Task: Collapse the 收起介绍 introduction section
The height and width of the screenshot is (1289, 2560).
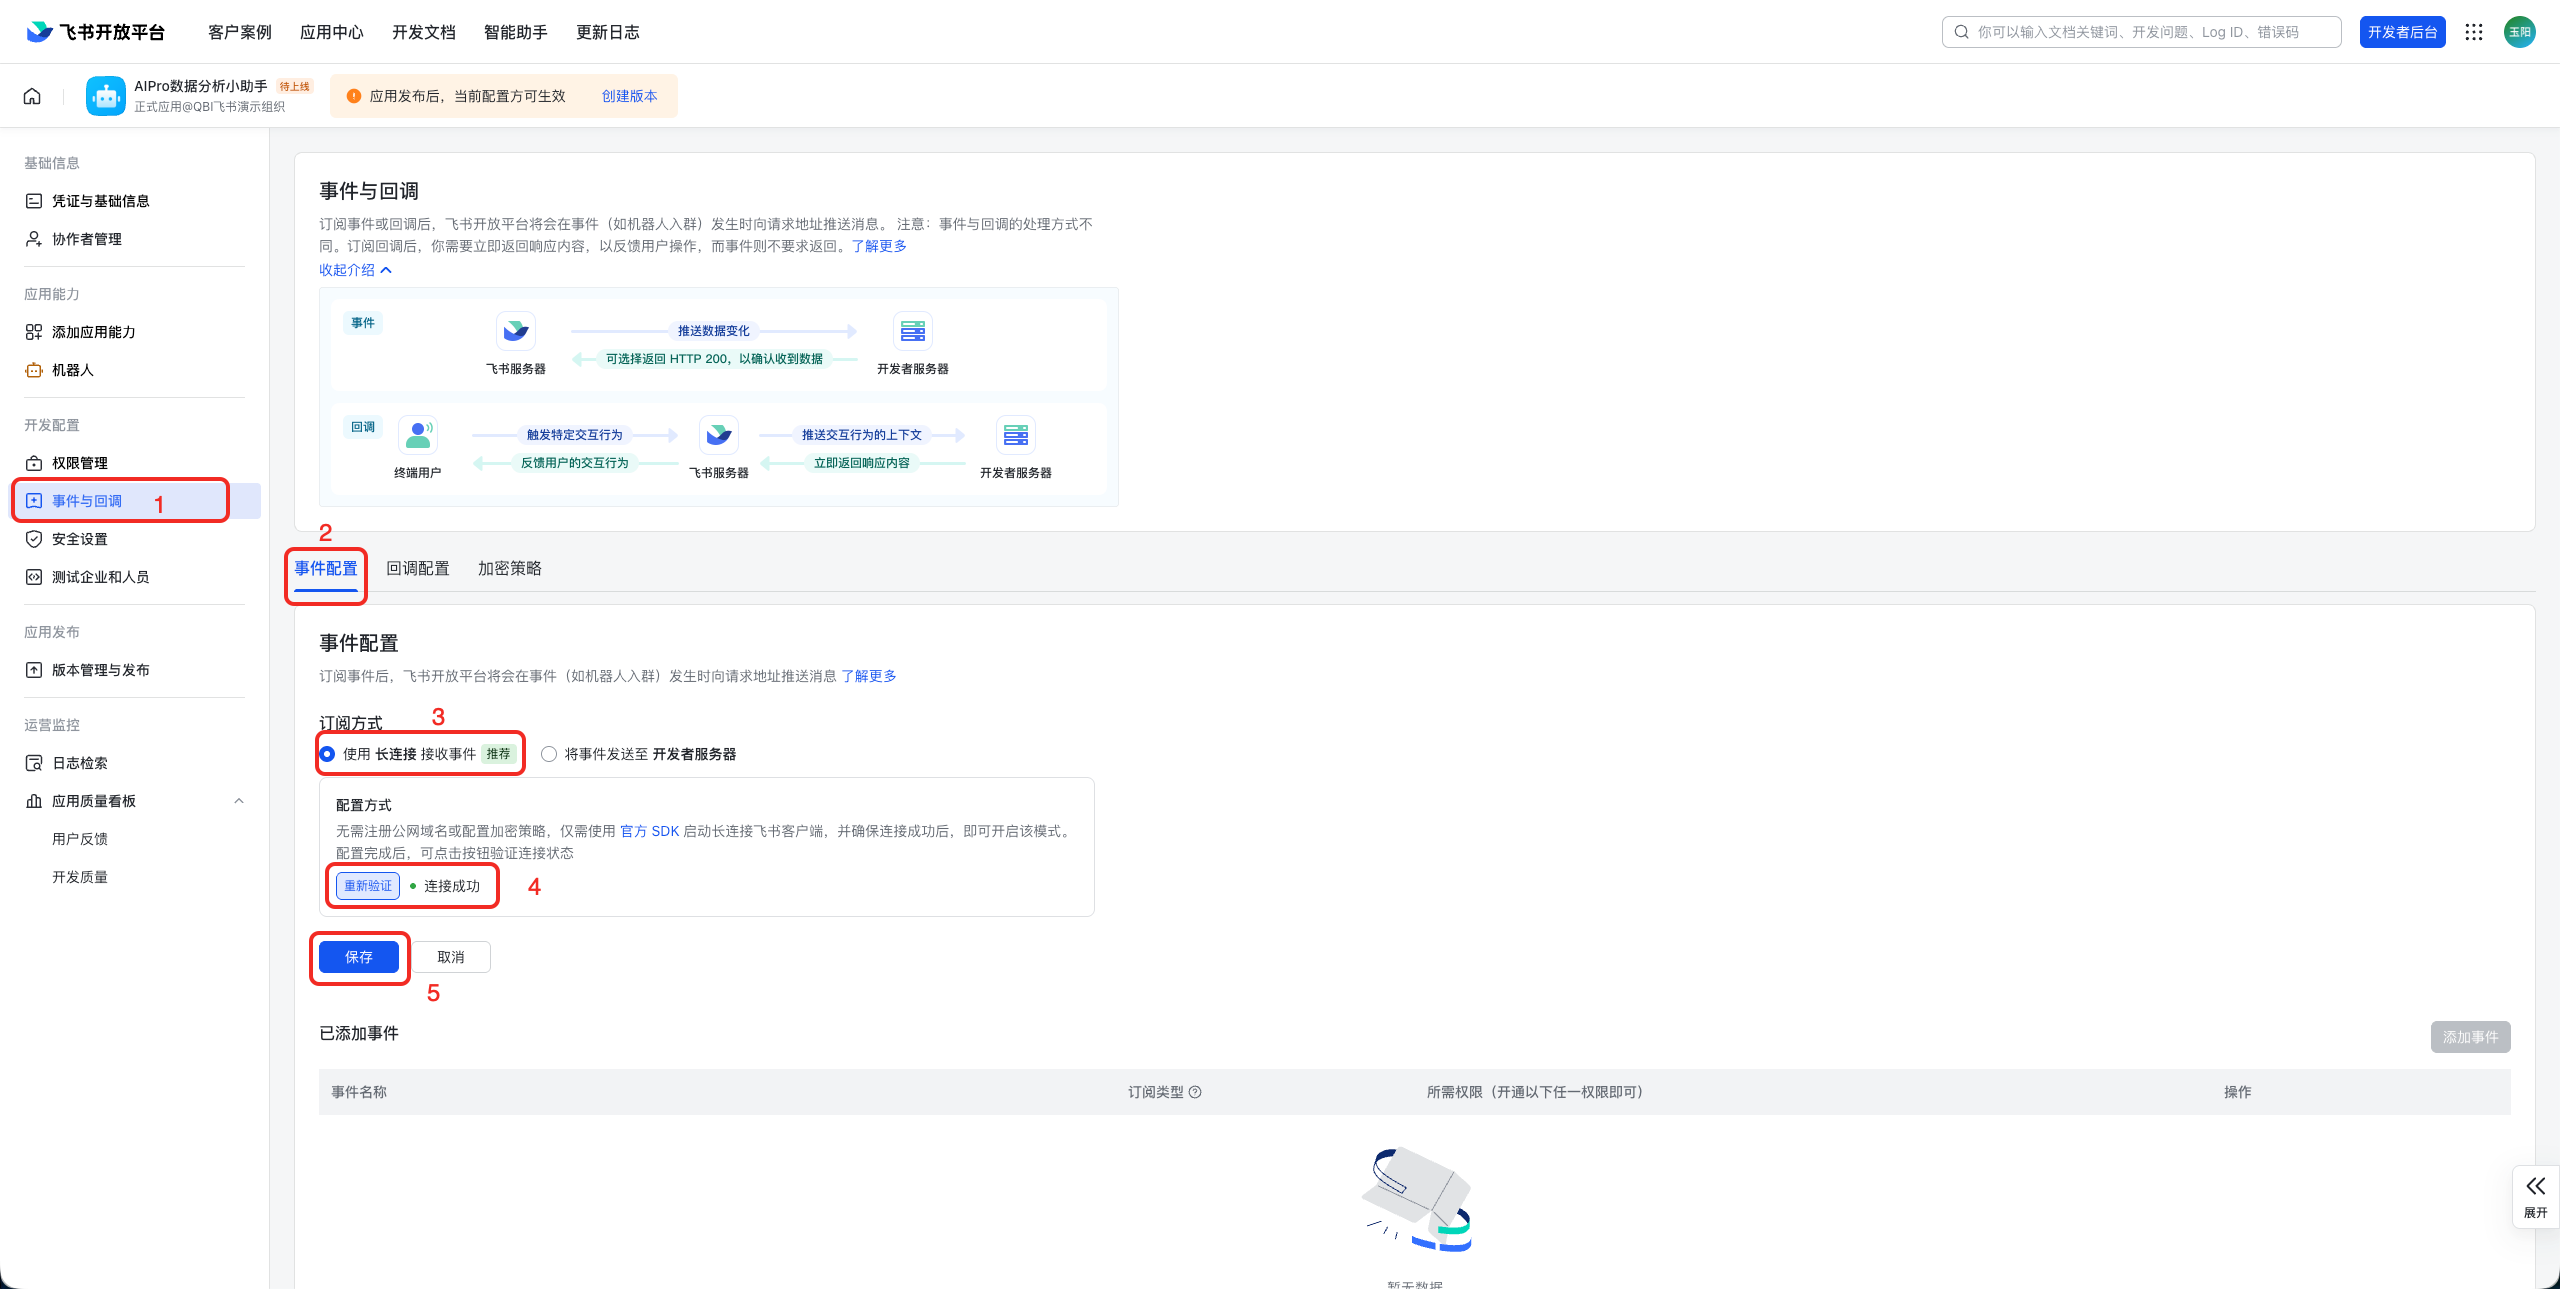Action: click(355, 270)
